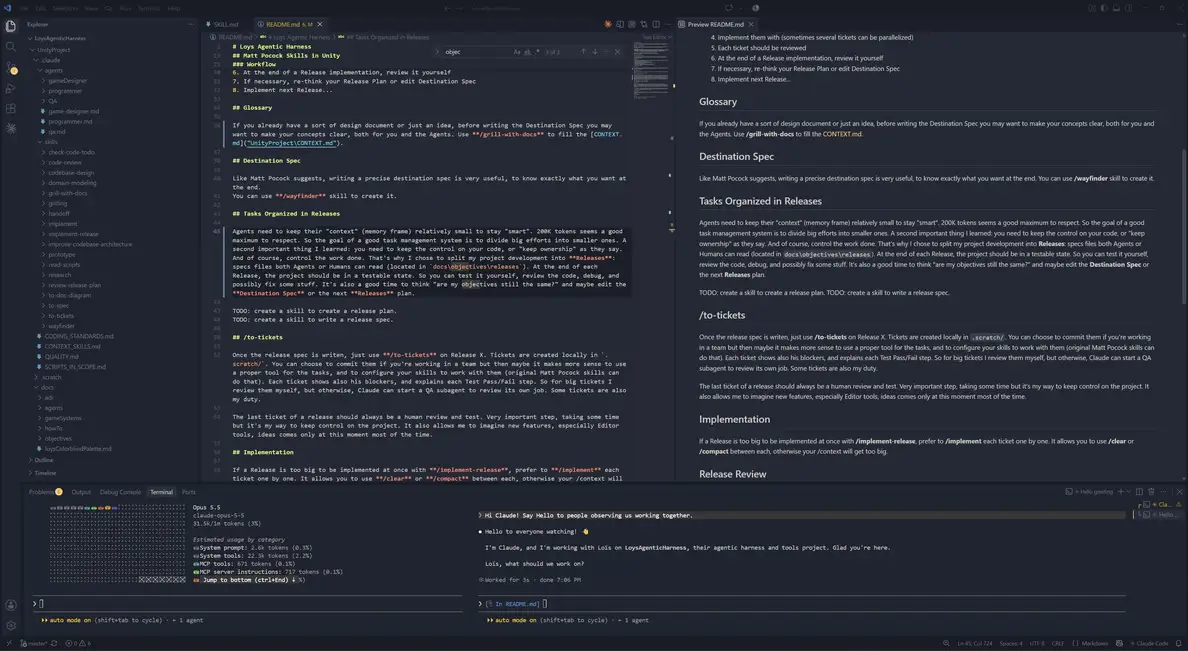Open the Explorer view in activity bar
This screenshot has width=1188, height=651.
pyautogui.click(x=11, y=26)
